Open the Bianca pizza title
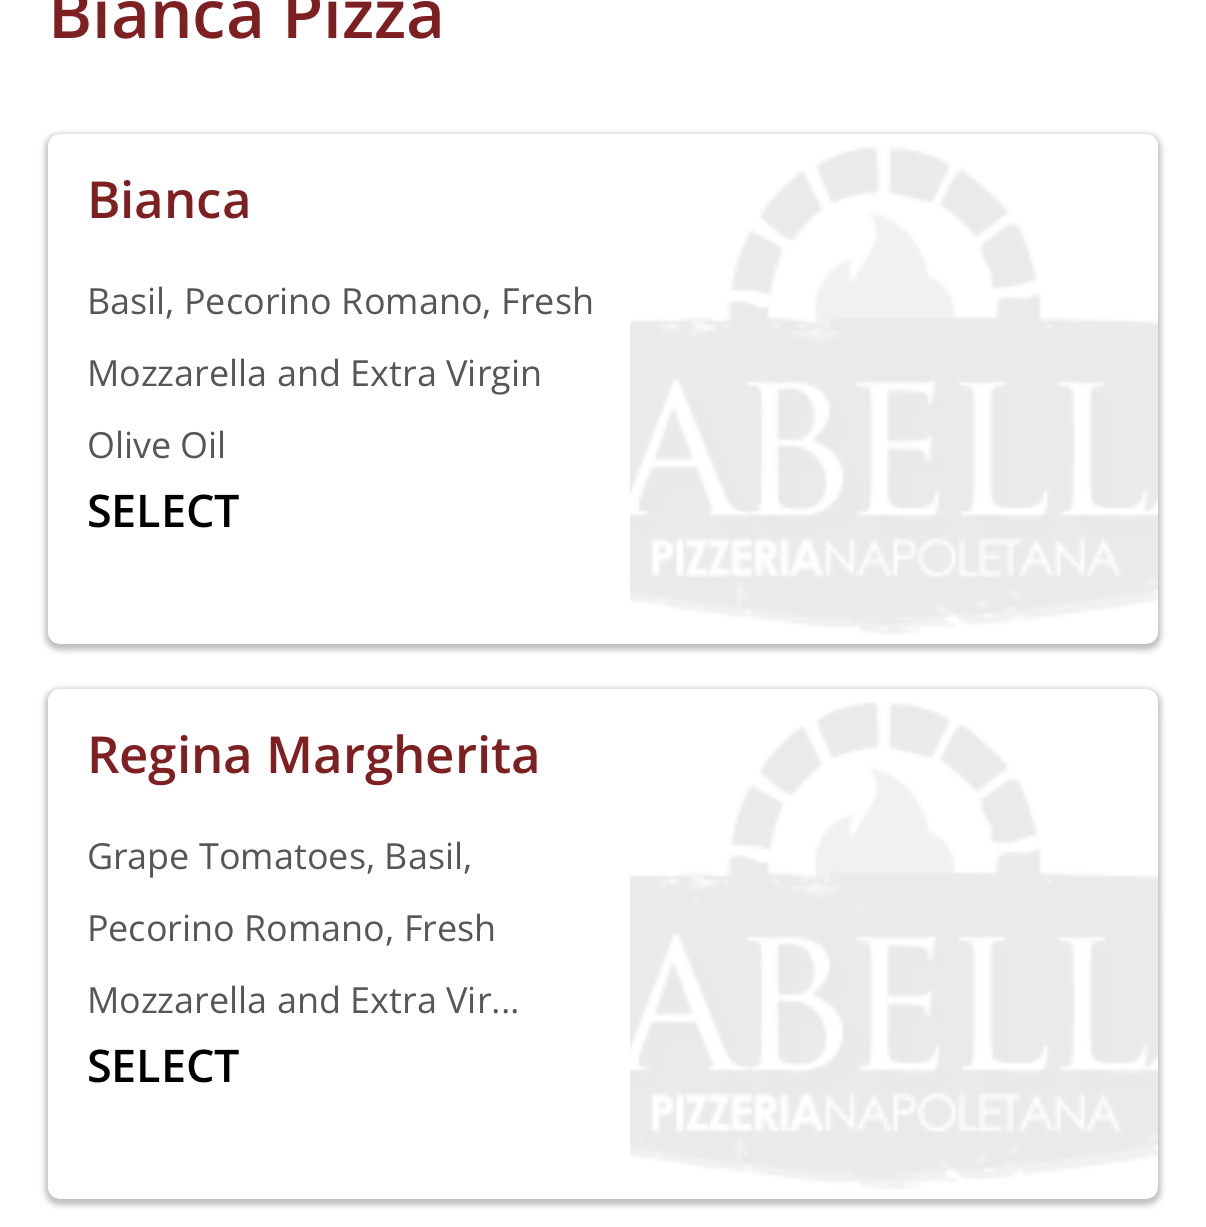 tap(169, 199)
